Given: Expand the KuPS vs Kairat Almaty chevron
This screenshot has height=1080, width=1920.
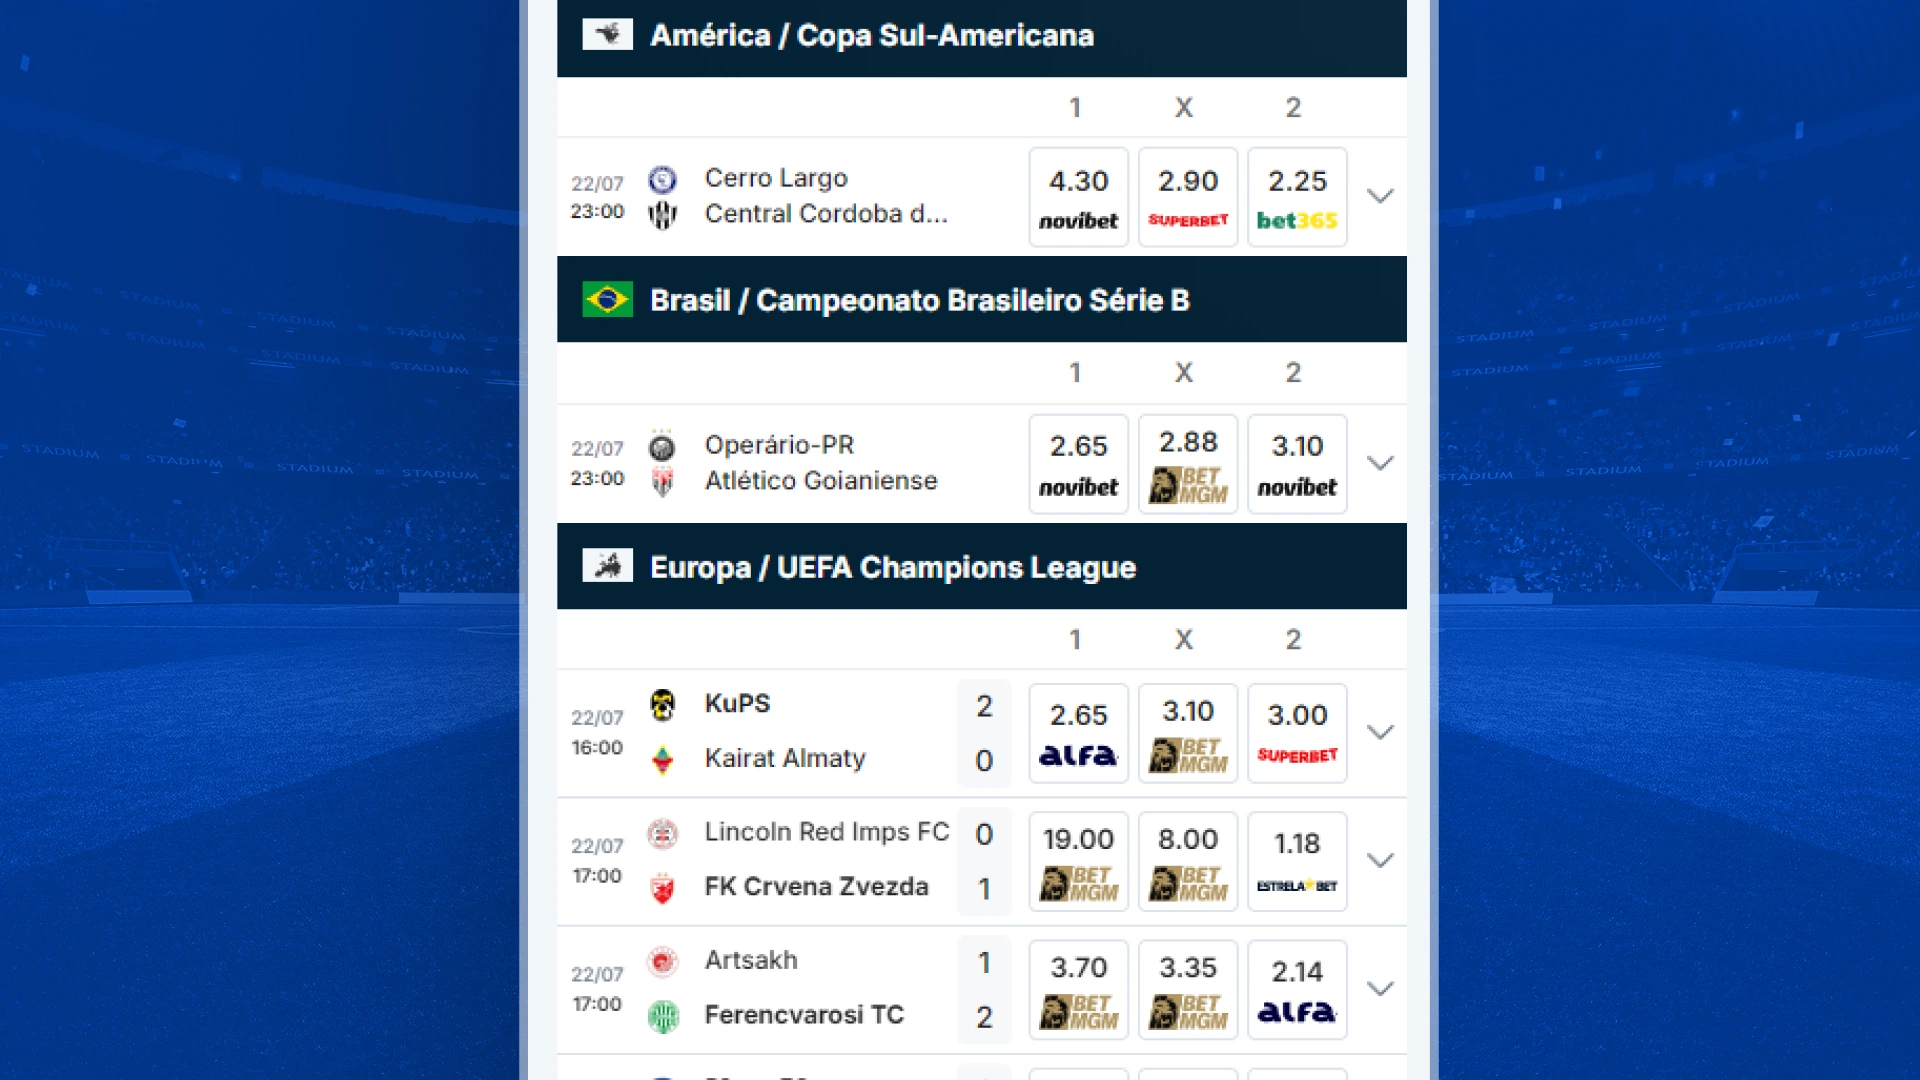Looking at the screenshot, I should (x=1380, y=732).
